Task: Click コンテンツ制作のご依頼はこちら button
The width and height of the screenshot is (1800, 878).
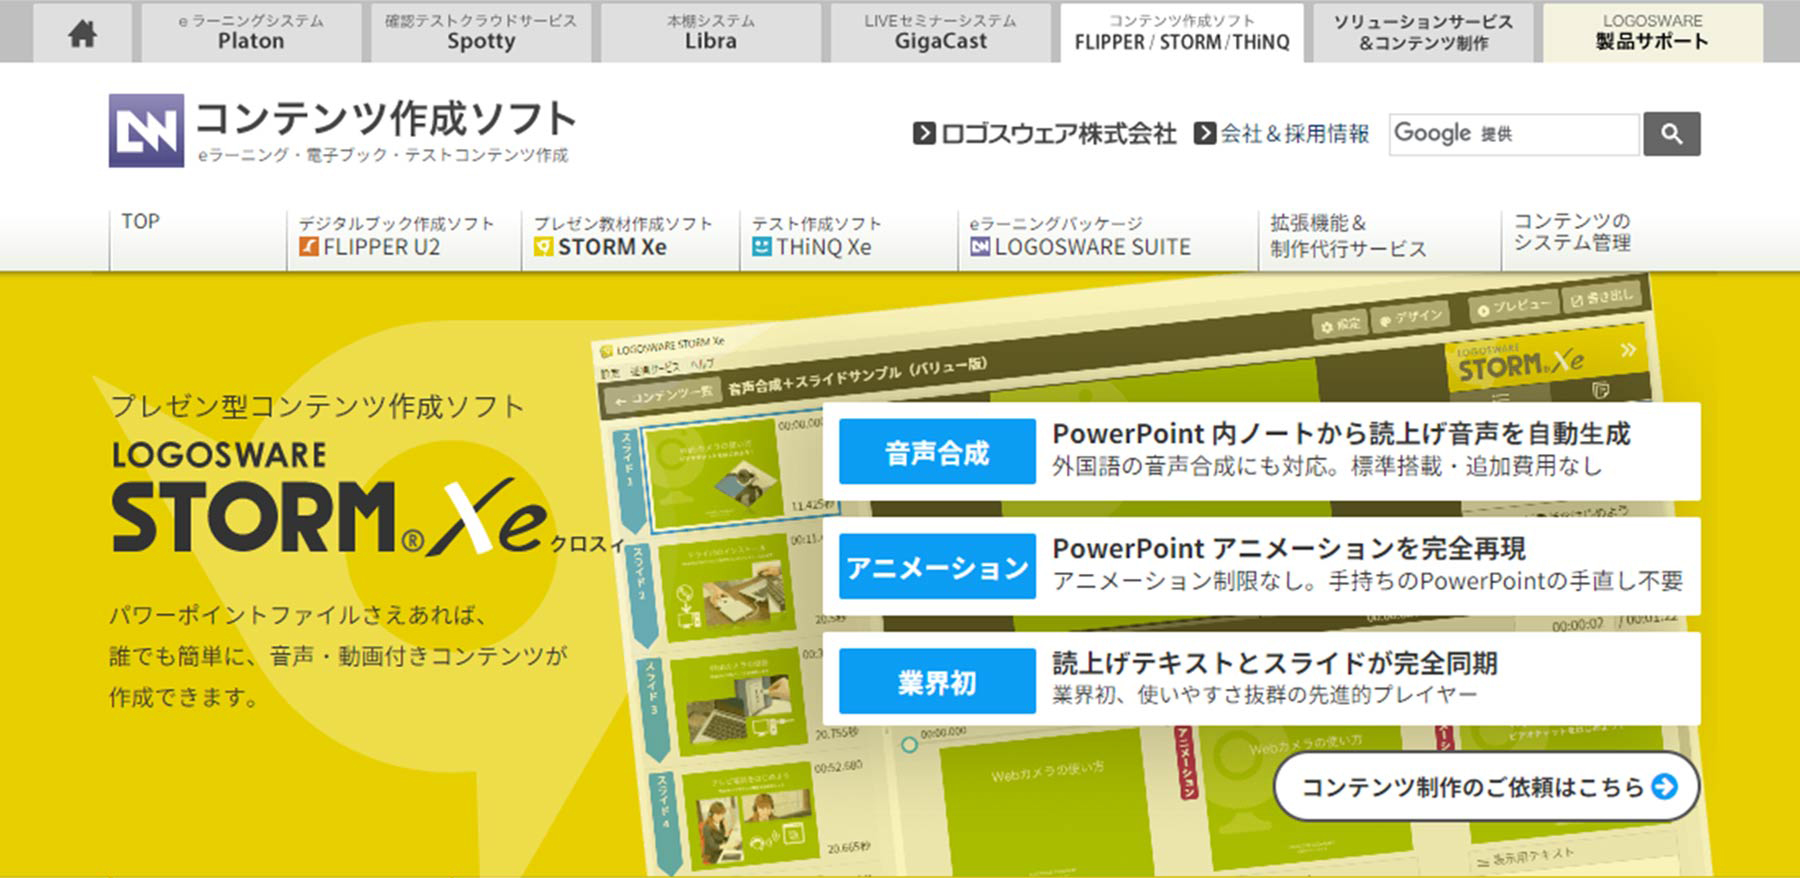Action: [1487, 787]
